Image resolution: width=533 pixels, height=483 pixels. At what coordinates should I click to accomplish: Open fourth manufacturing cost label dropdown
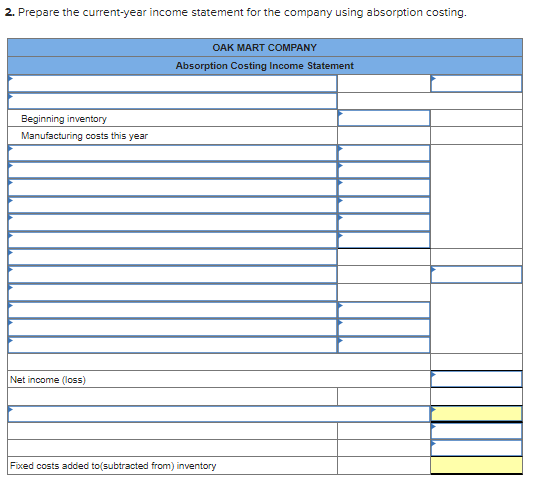click(x=172, y=205)
